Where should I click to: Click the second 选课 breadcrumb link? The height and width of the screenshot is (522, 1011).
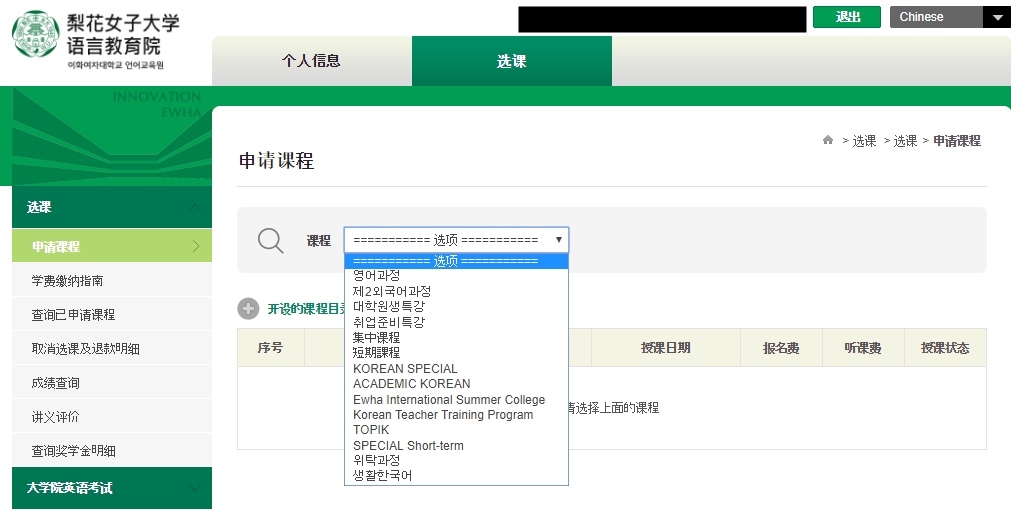pos(905,141)
